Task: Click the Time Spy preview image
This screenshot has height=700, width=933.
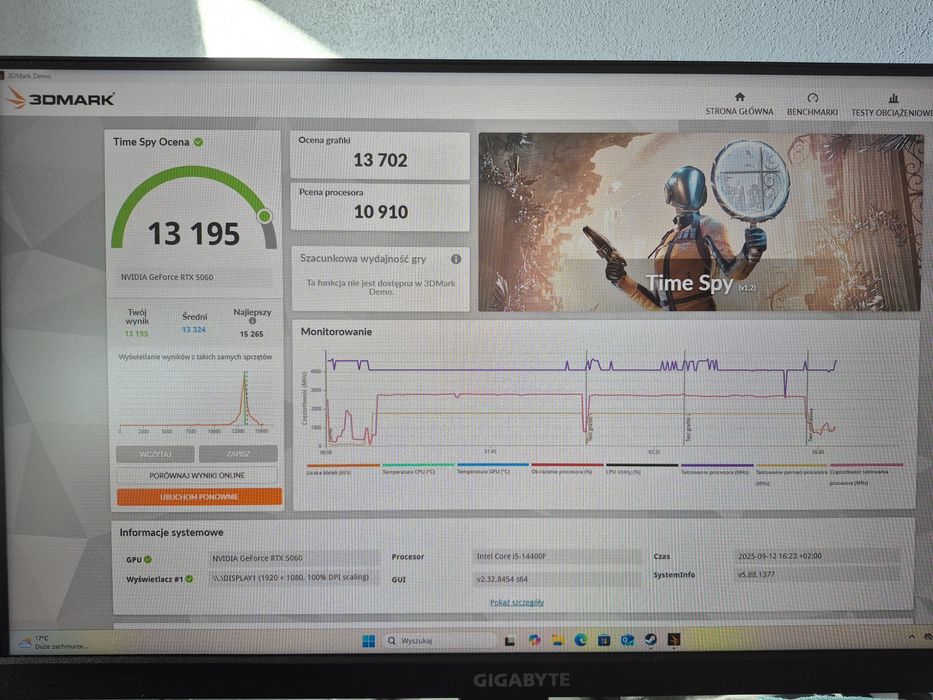Action: click(x=700, y=222)
